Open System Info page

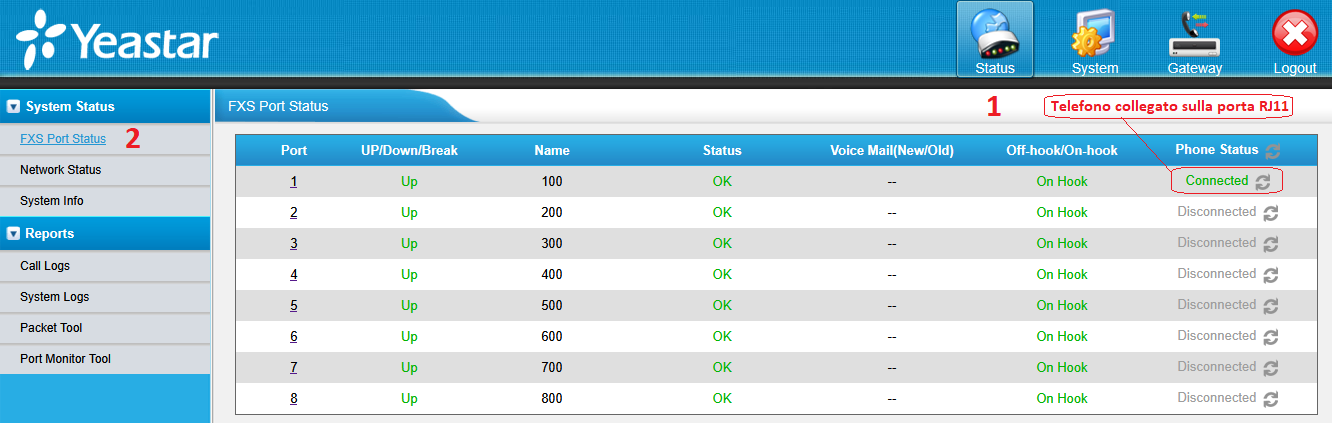click(52, 201)
